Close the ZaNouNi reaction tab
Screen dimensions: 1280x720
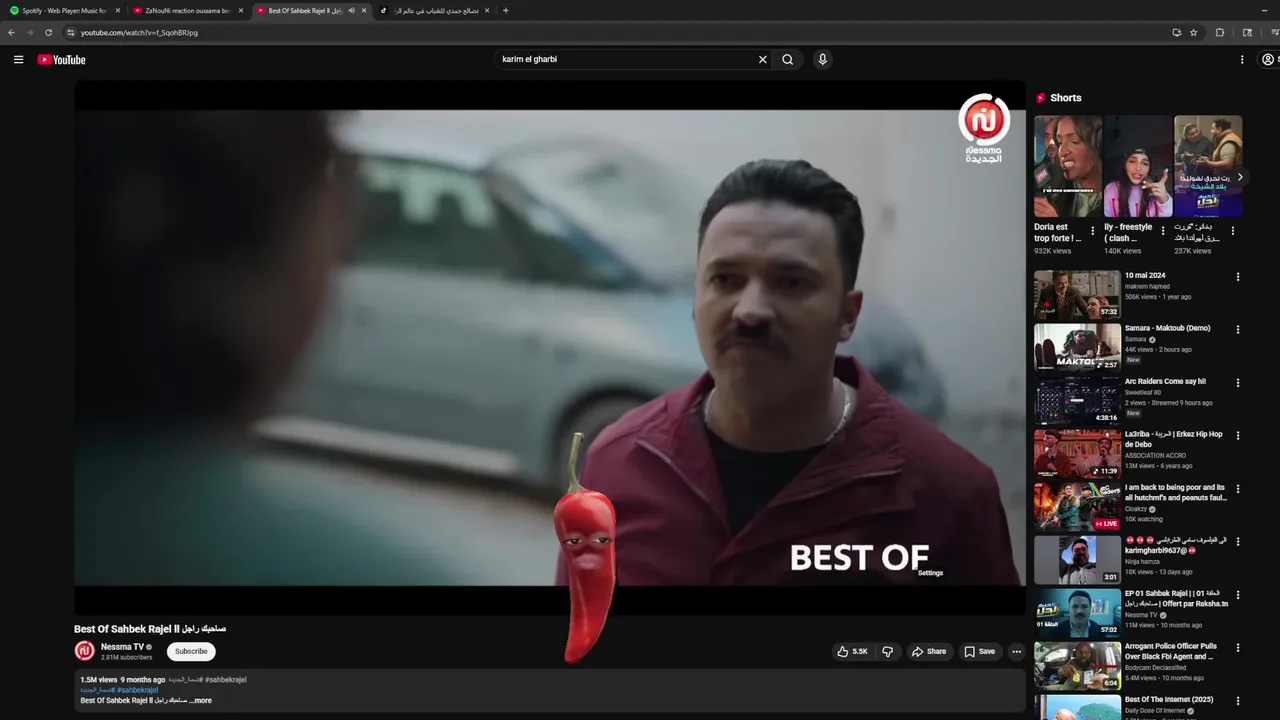[x=241, y=11]
